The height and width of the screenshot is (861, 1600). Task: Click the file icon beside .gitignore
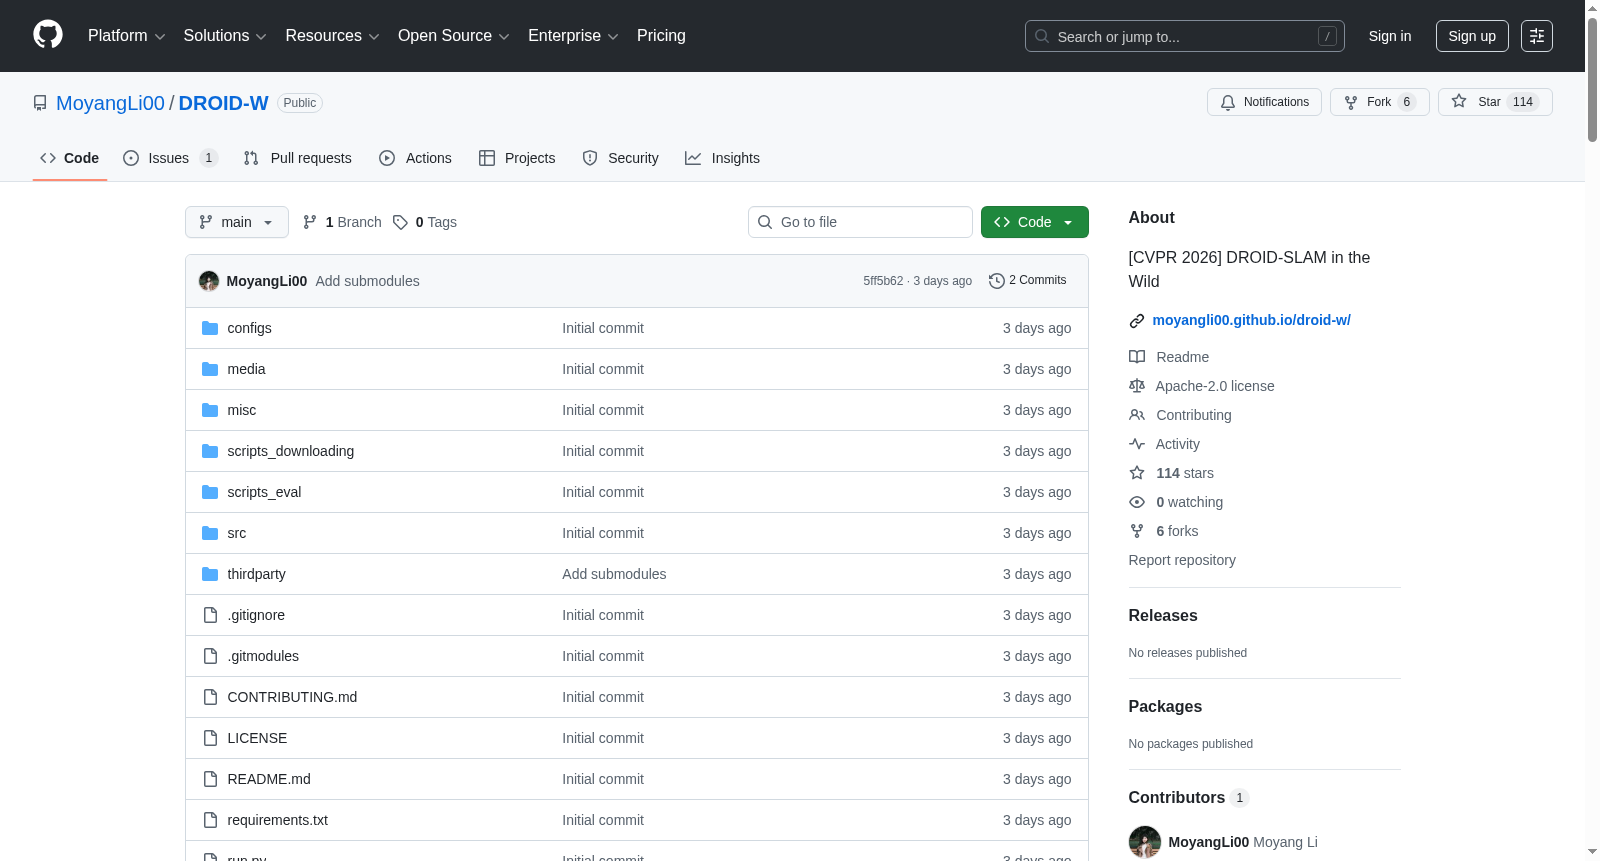210,615
